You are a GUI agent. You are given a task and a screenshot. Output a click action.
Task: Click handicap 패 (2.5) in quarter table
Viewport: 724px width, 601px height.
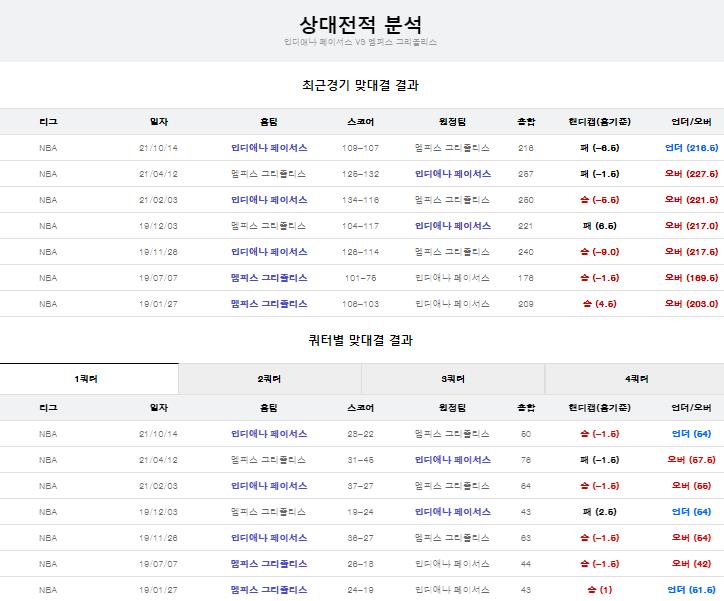coord(599,512)
